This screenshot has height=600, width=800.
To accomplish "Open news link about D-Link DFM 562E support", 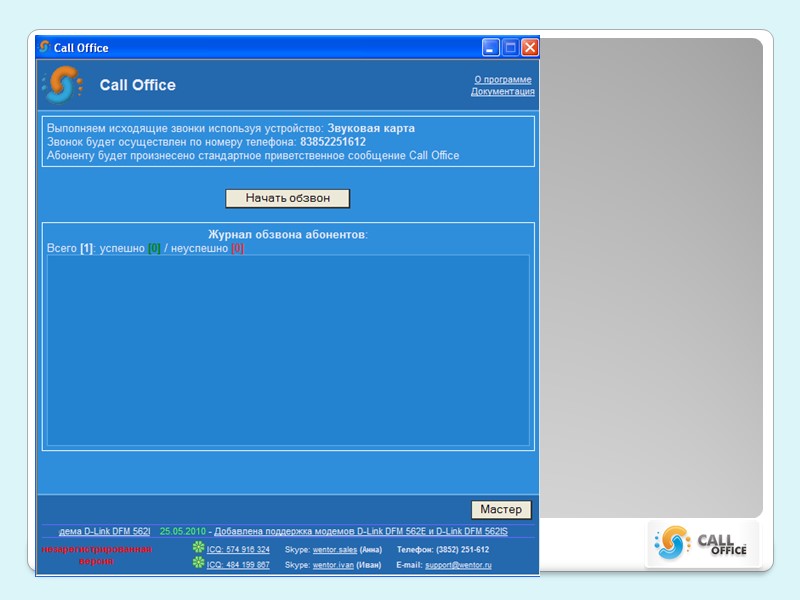I will pos(361,531).
